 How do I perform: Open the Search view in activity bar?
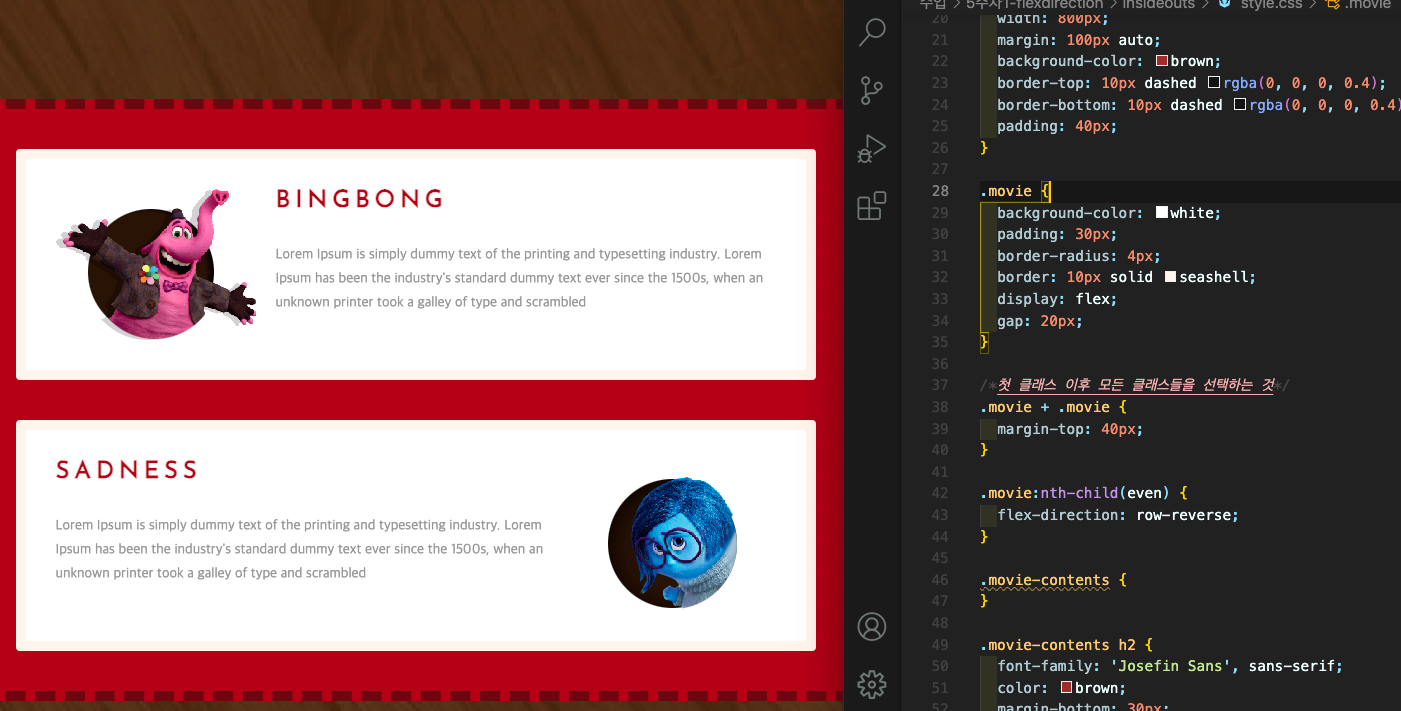pyautogui.click(x=872, y=32)
